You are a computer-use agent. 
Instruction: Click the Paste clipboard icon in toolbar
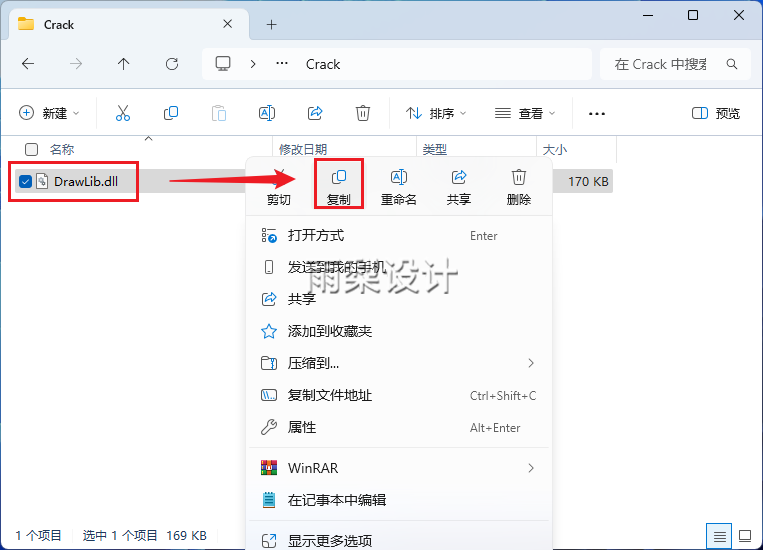point(218,113)
